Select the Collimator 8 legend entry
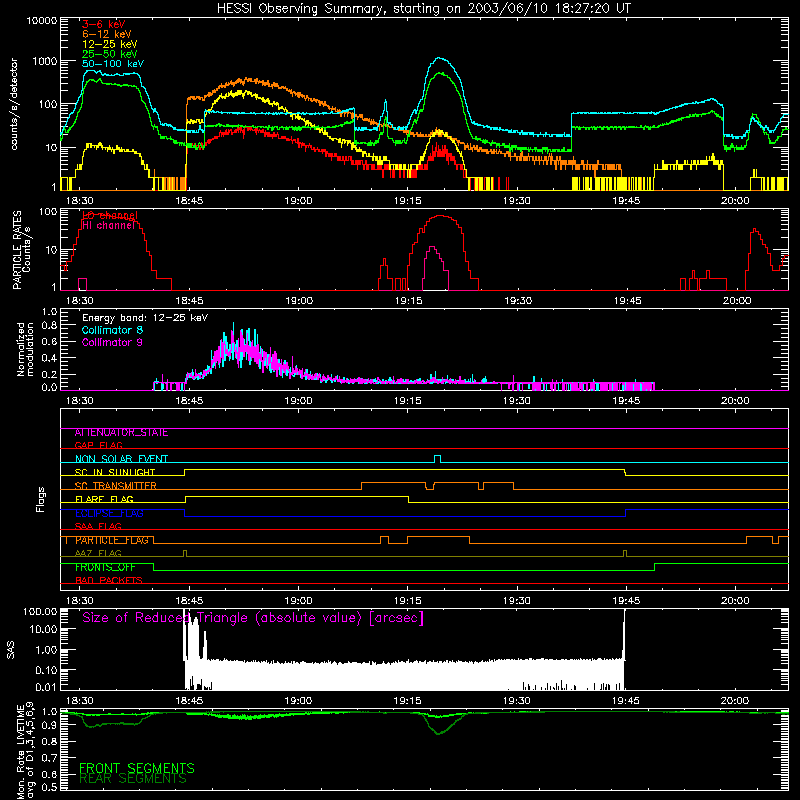This screenshot has height=800, width=800. [112, 330]
